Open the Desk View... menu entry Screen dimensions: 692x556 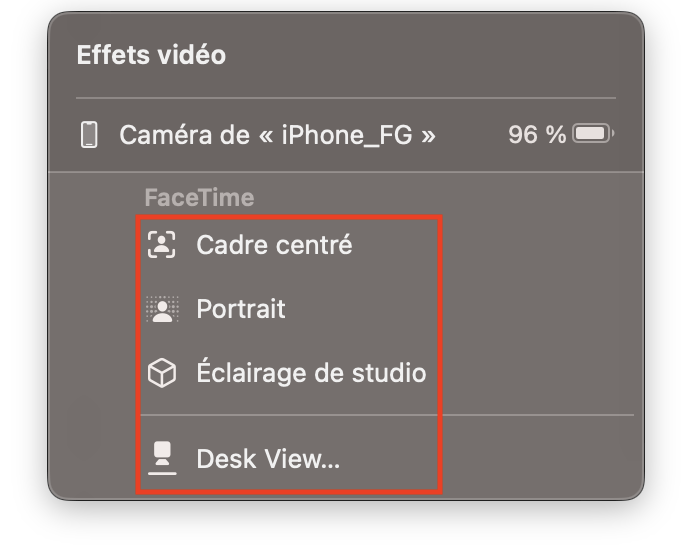268,458
